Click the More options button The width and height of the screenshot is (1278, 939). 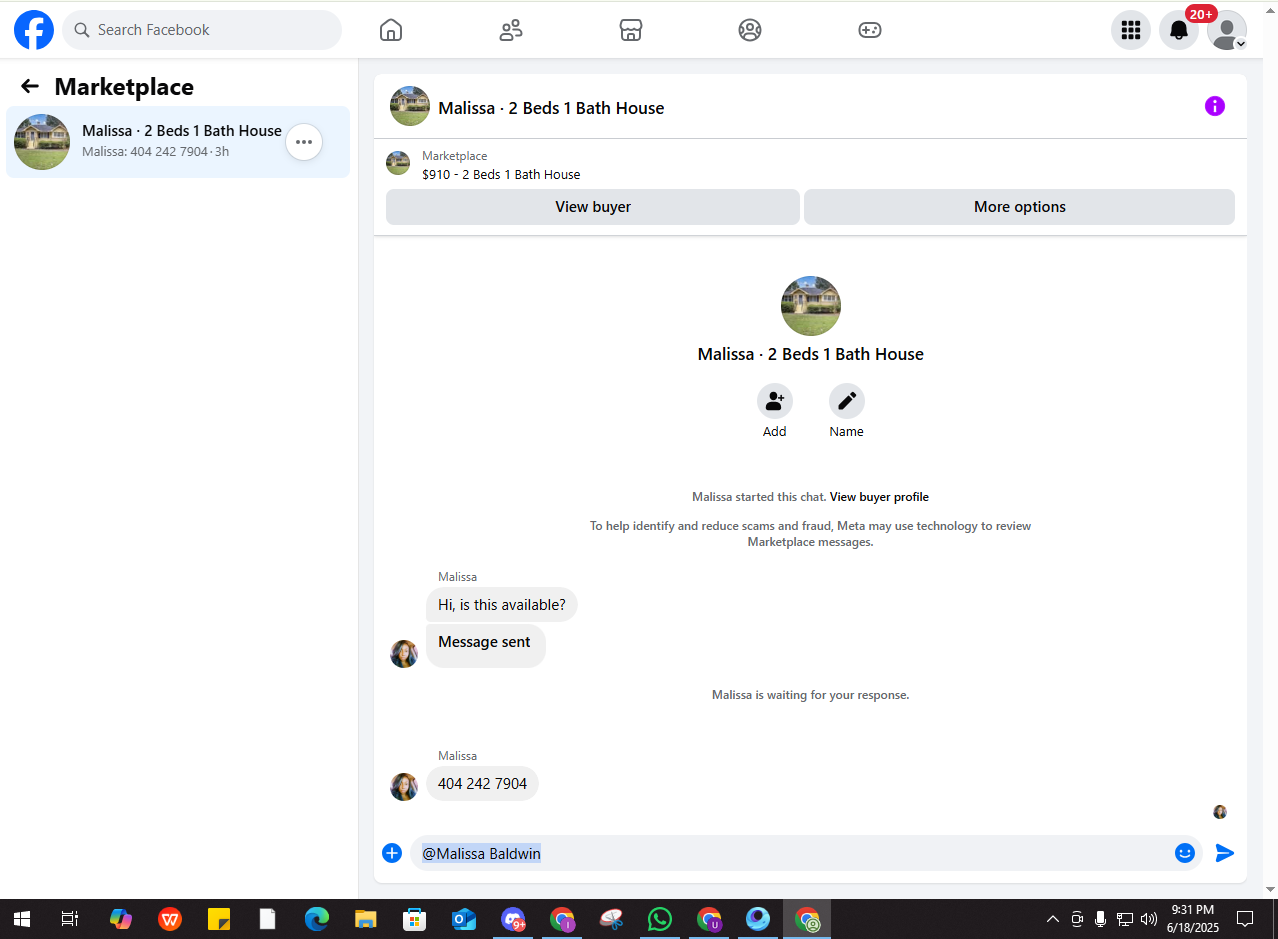point(1019,207)
